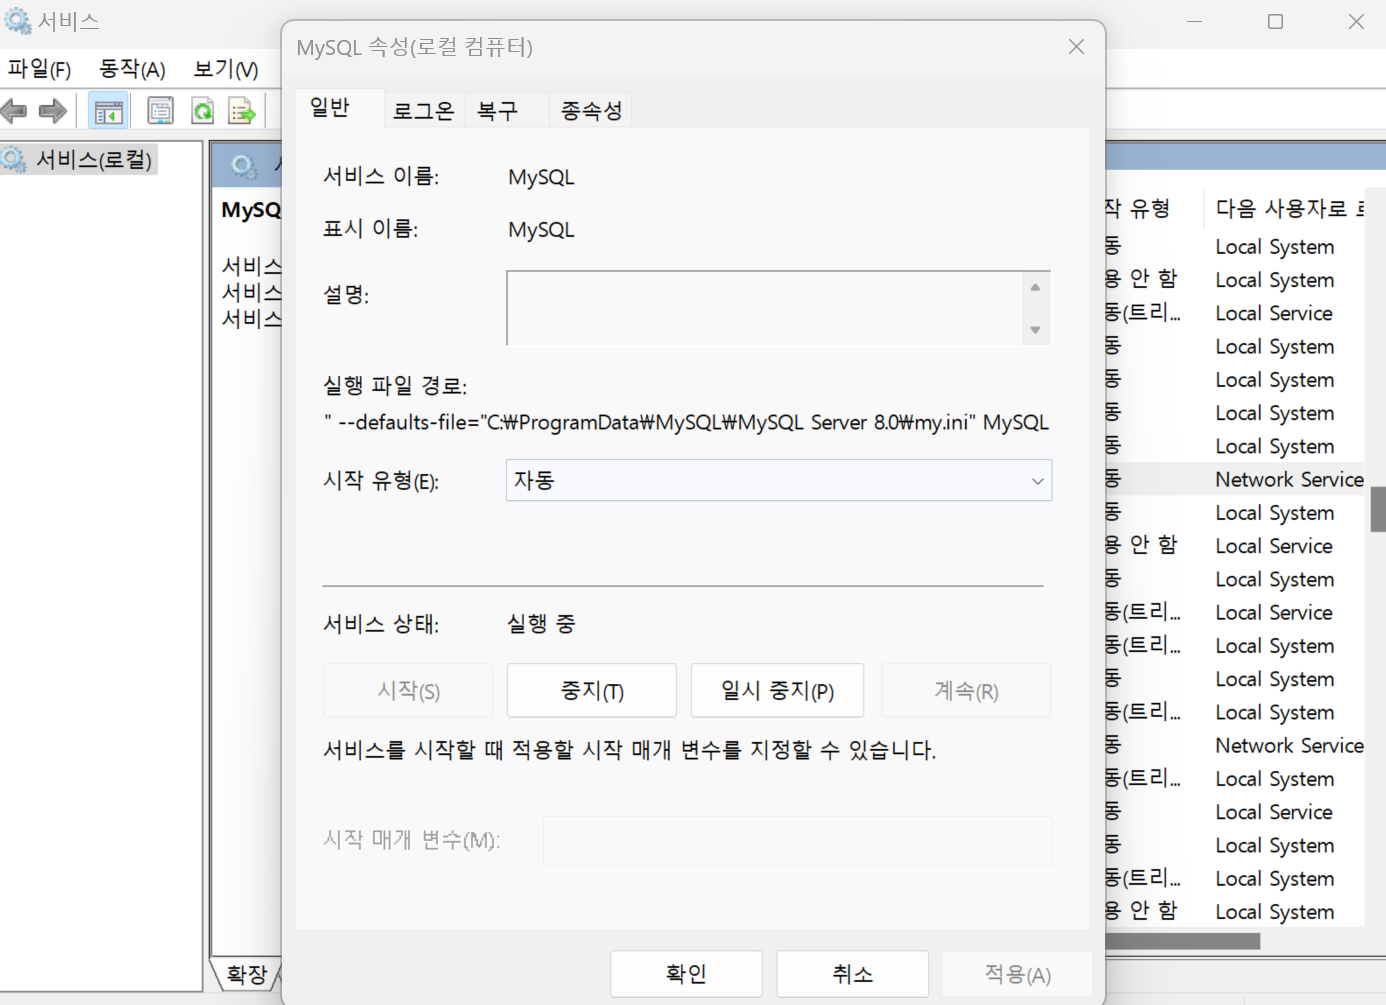Click the up arrow in 설명 box scrollbar
The height and width of the screenshot is (1005, 1386).
click(x=1035, y=288)
